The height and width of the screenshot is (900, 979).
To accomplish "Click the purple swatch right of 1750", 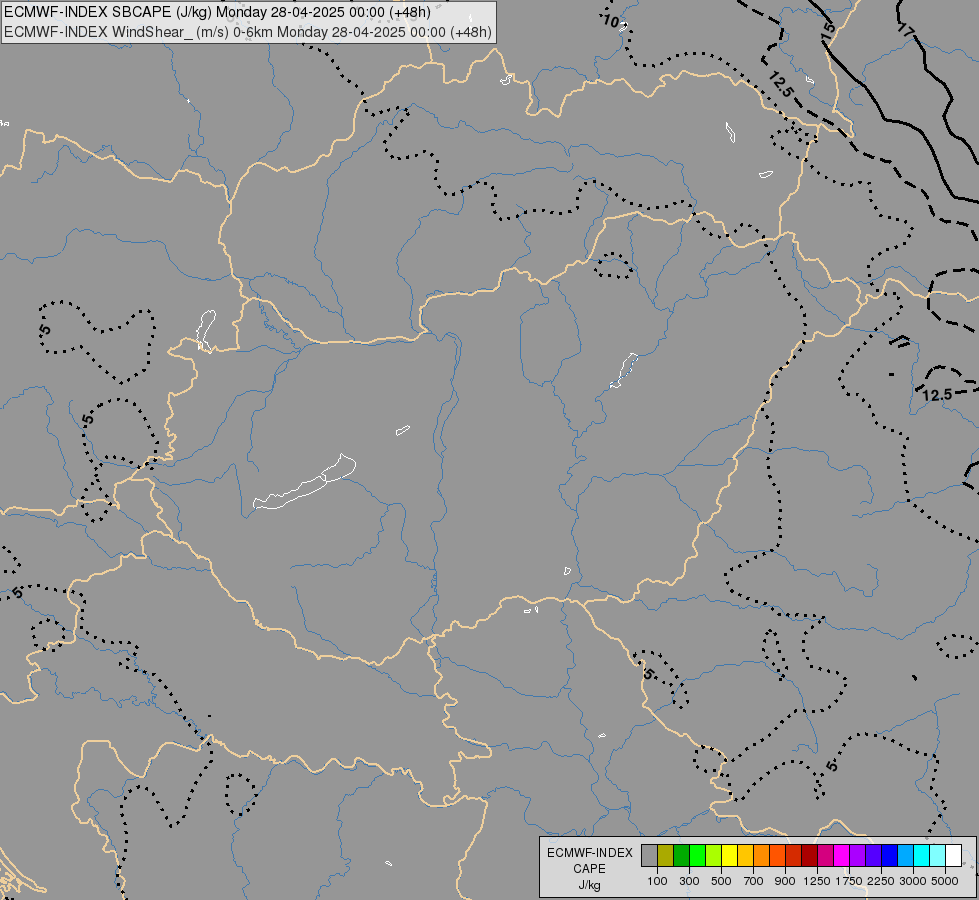I will click(857, 855).
